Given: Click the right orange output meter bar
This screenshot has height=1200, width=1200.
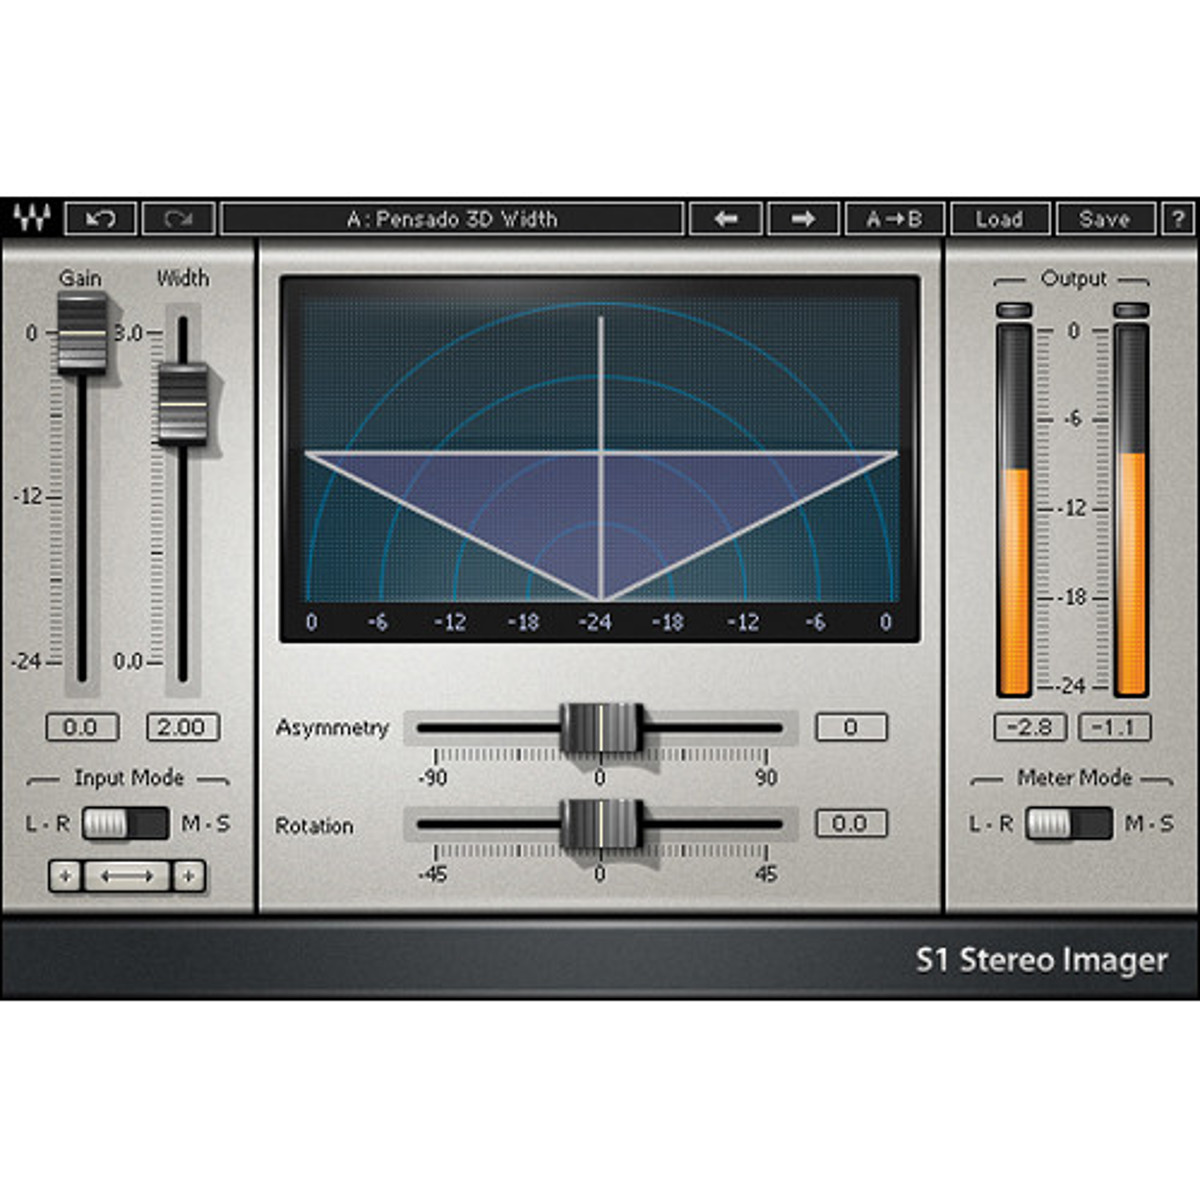Looking at the screenshot, I should pyautogui.click(x=1131, y=573).
